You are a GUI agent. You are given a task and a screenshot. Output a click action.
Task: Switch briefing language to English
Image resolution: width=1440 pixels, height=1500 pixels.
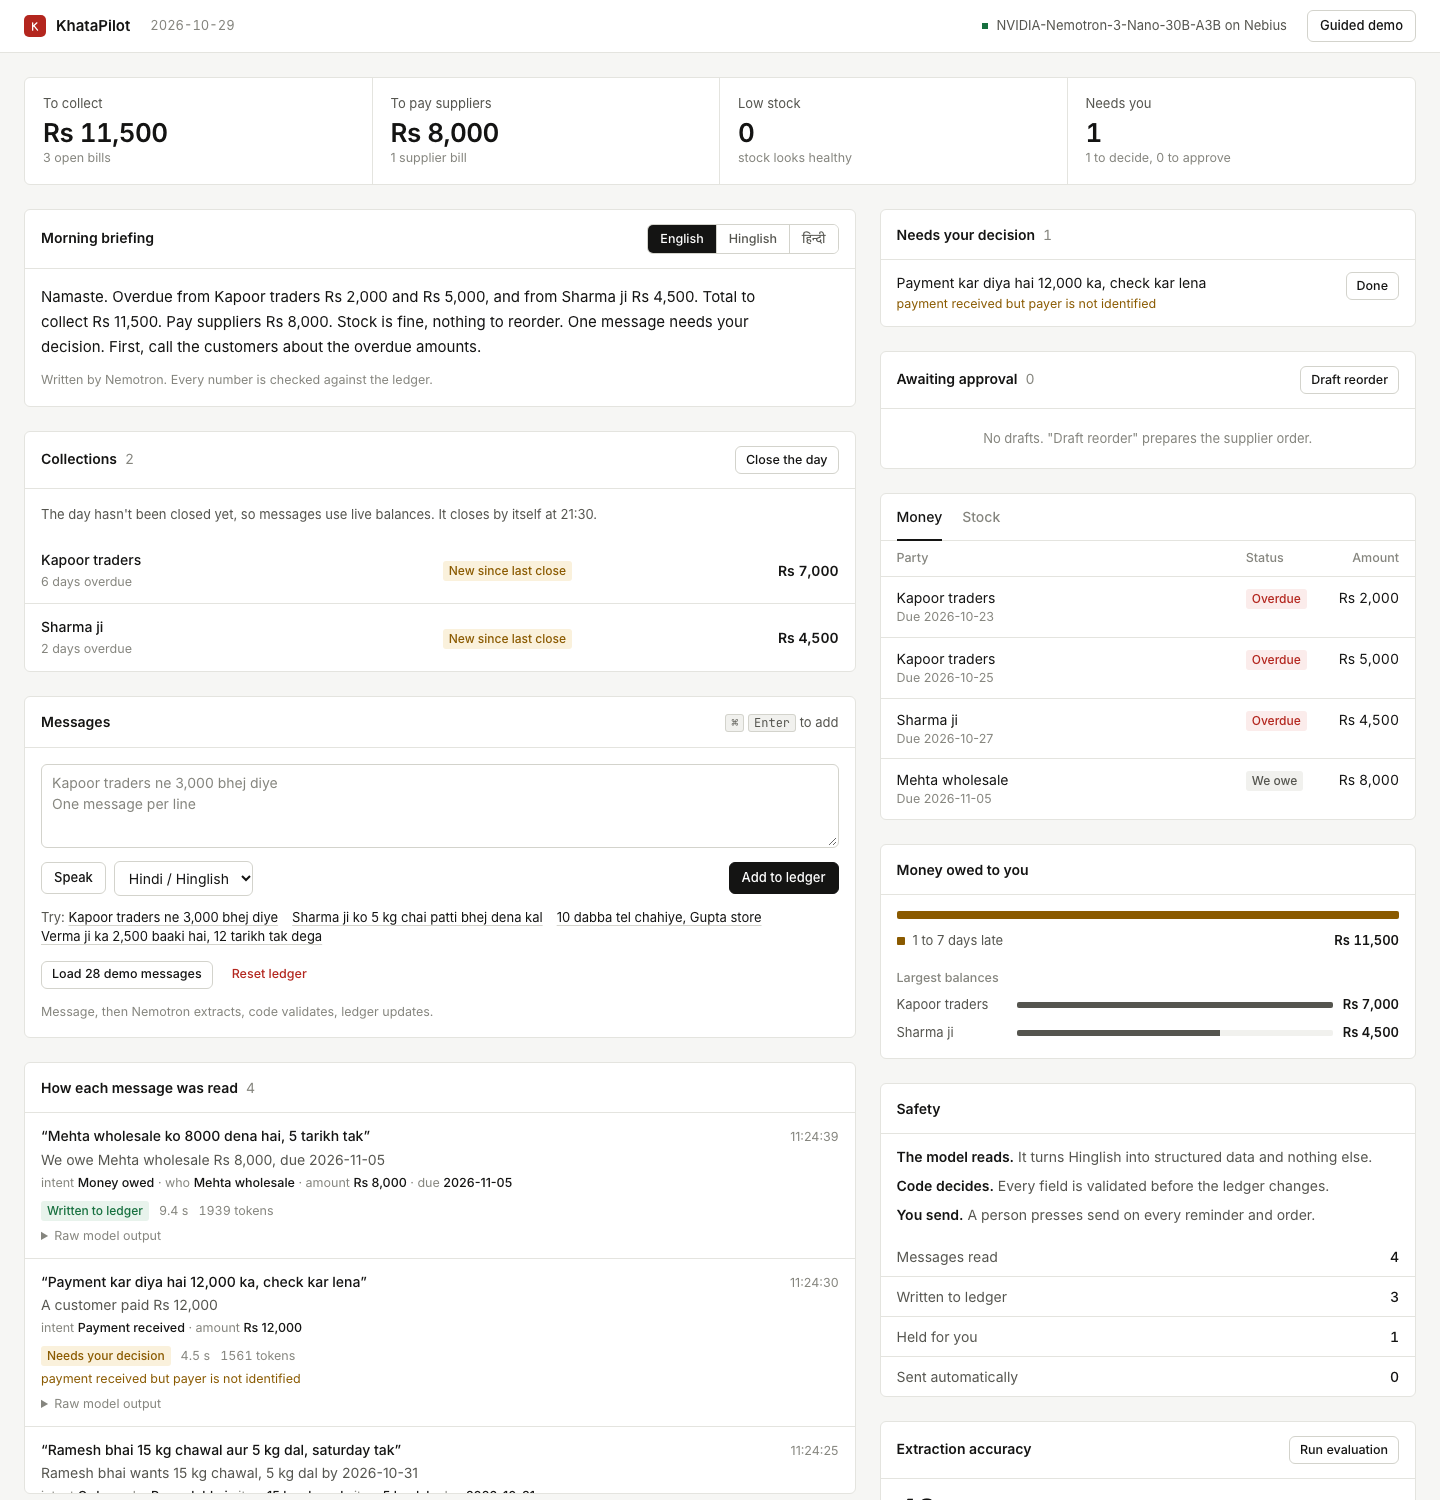pos(682,239)
